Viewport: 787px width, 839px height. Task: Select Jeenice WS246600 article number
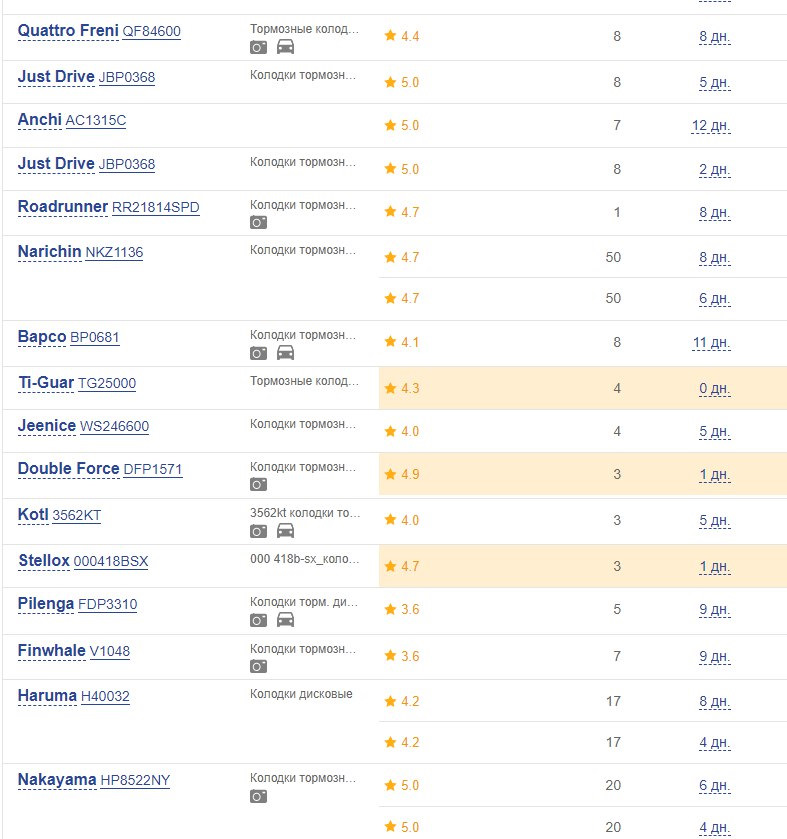pyautogui.click(x=114, y=426)
